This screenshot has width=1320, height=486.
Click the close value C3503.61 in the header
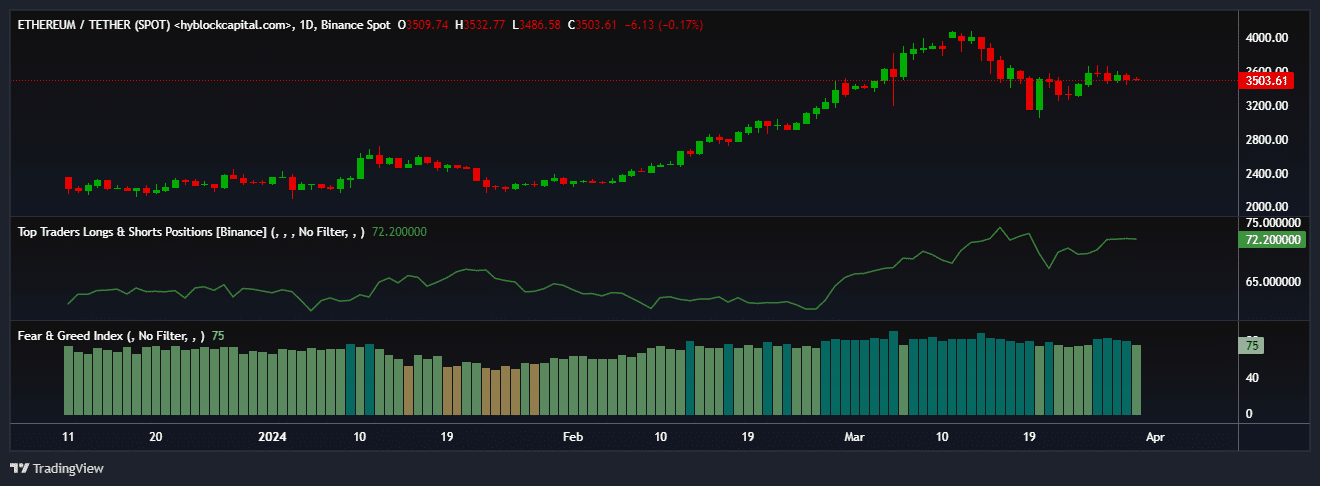pos(592,25)
